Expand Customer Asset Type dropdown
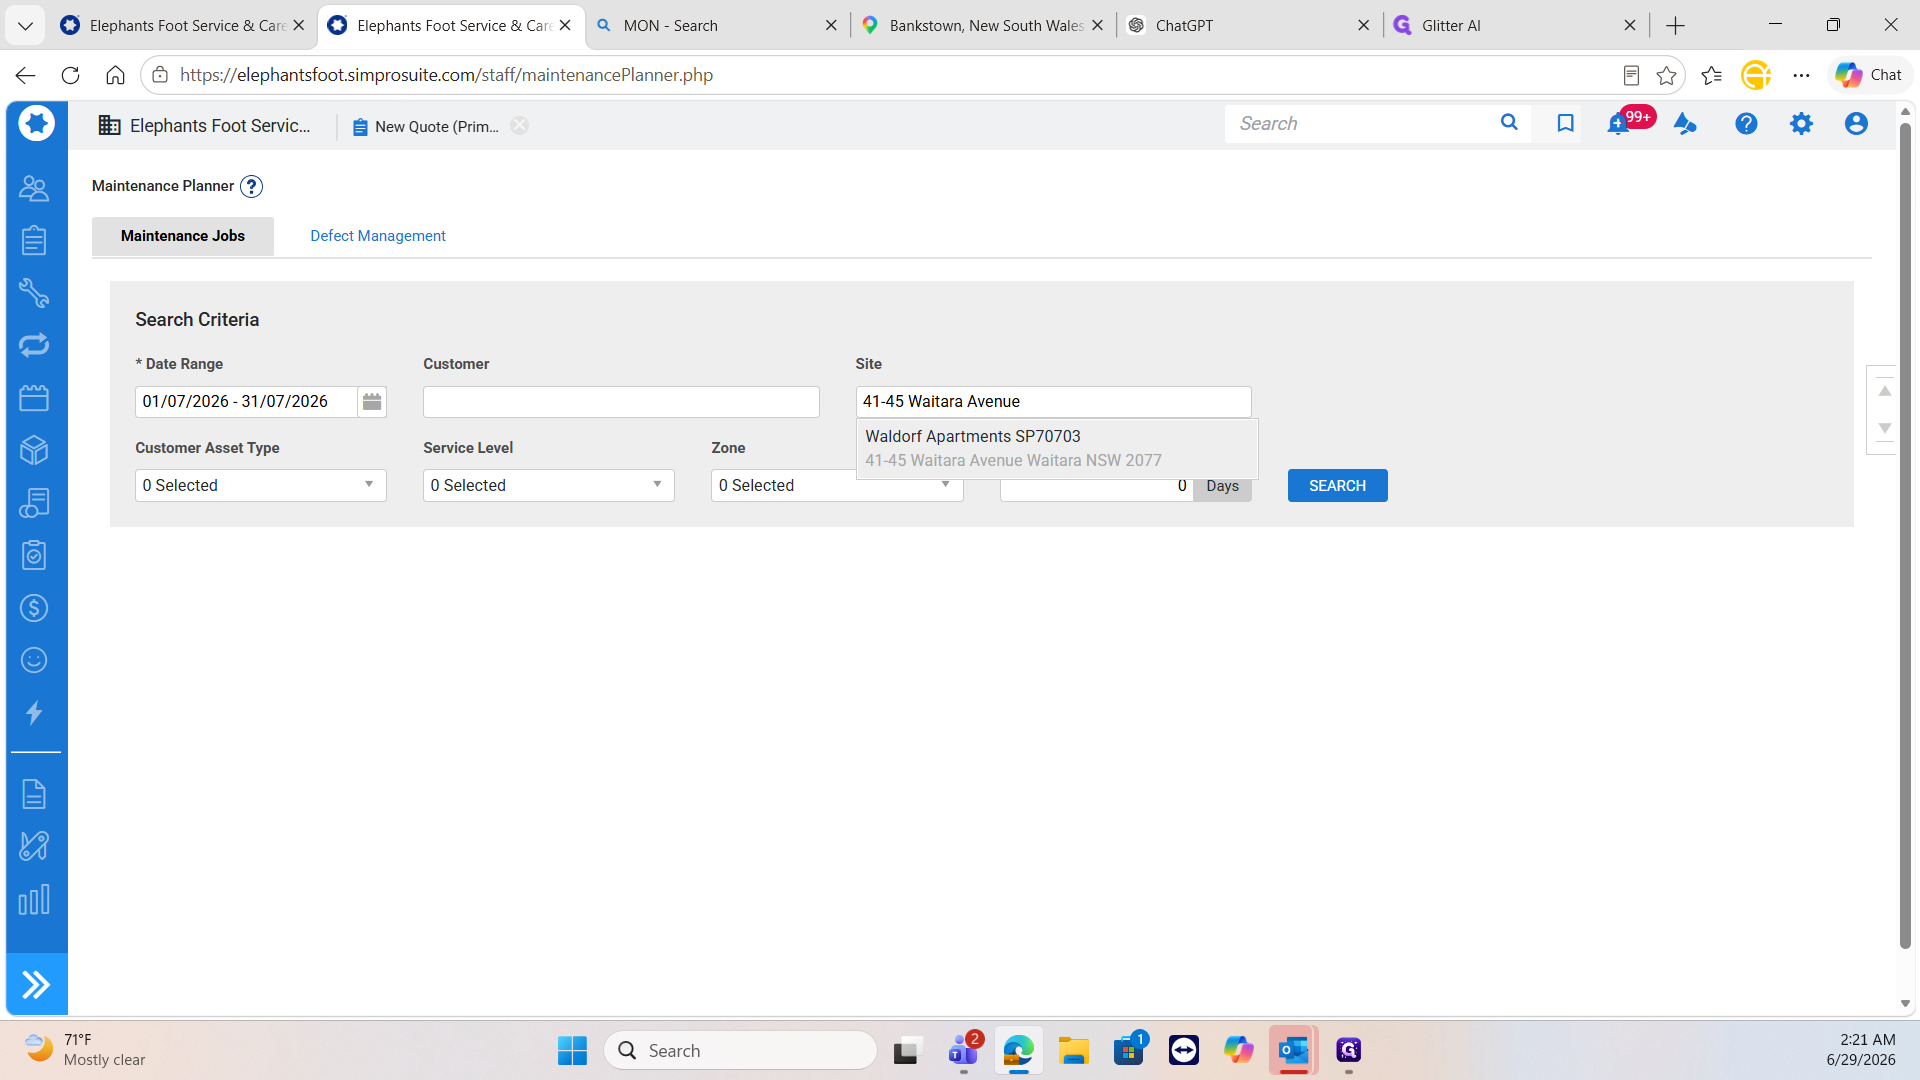This screenshot has height=1080, width=1920. click(261, 486)
